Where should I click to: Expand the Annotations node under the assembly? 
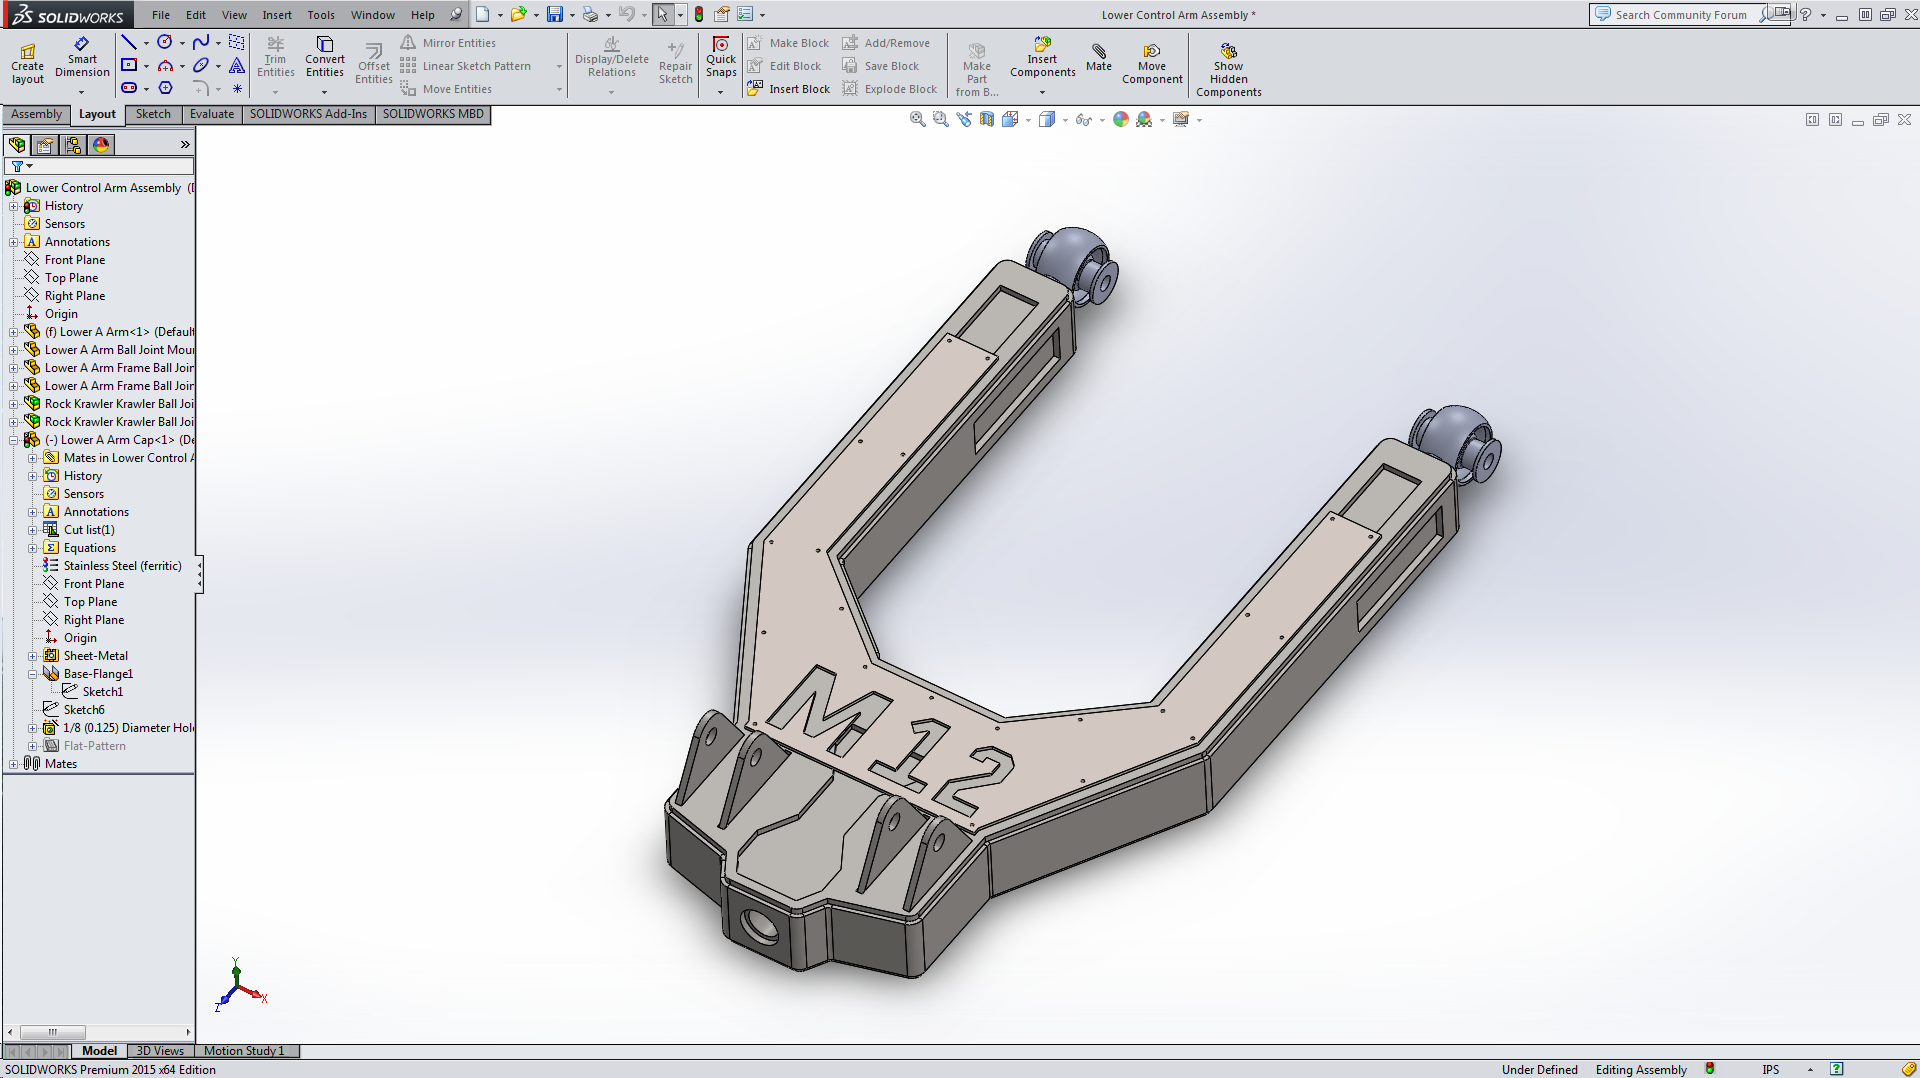[x=14, y=242]
